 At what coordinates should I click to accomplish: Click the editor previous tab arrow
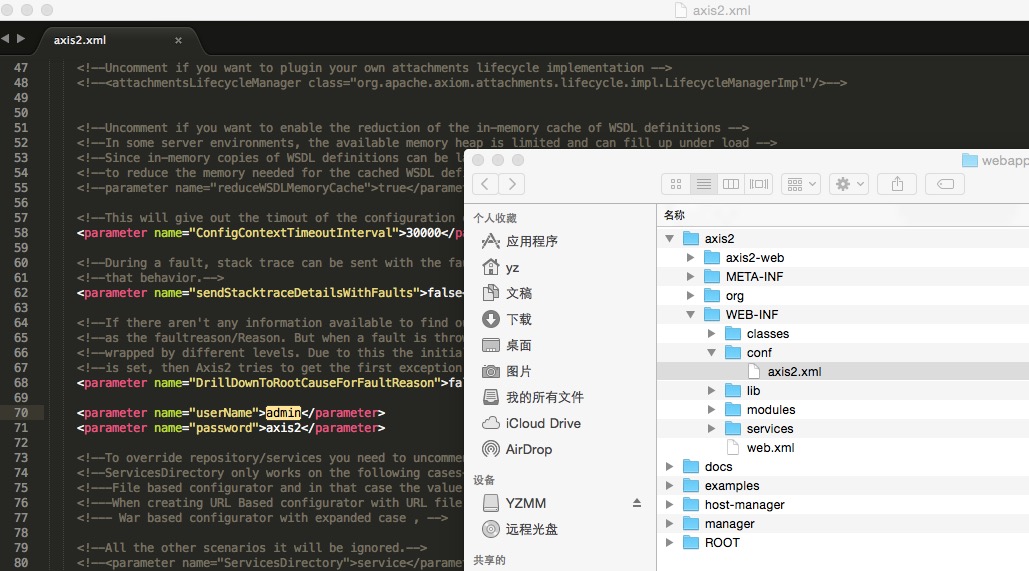pos(5,39)
